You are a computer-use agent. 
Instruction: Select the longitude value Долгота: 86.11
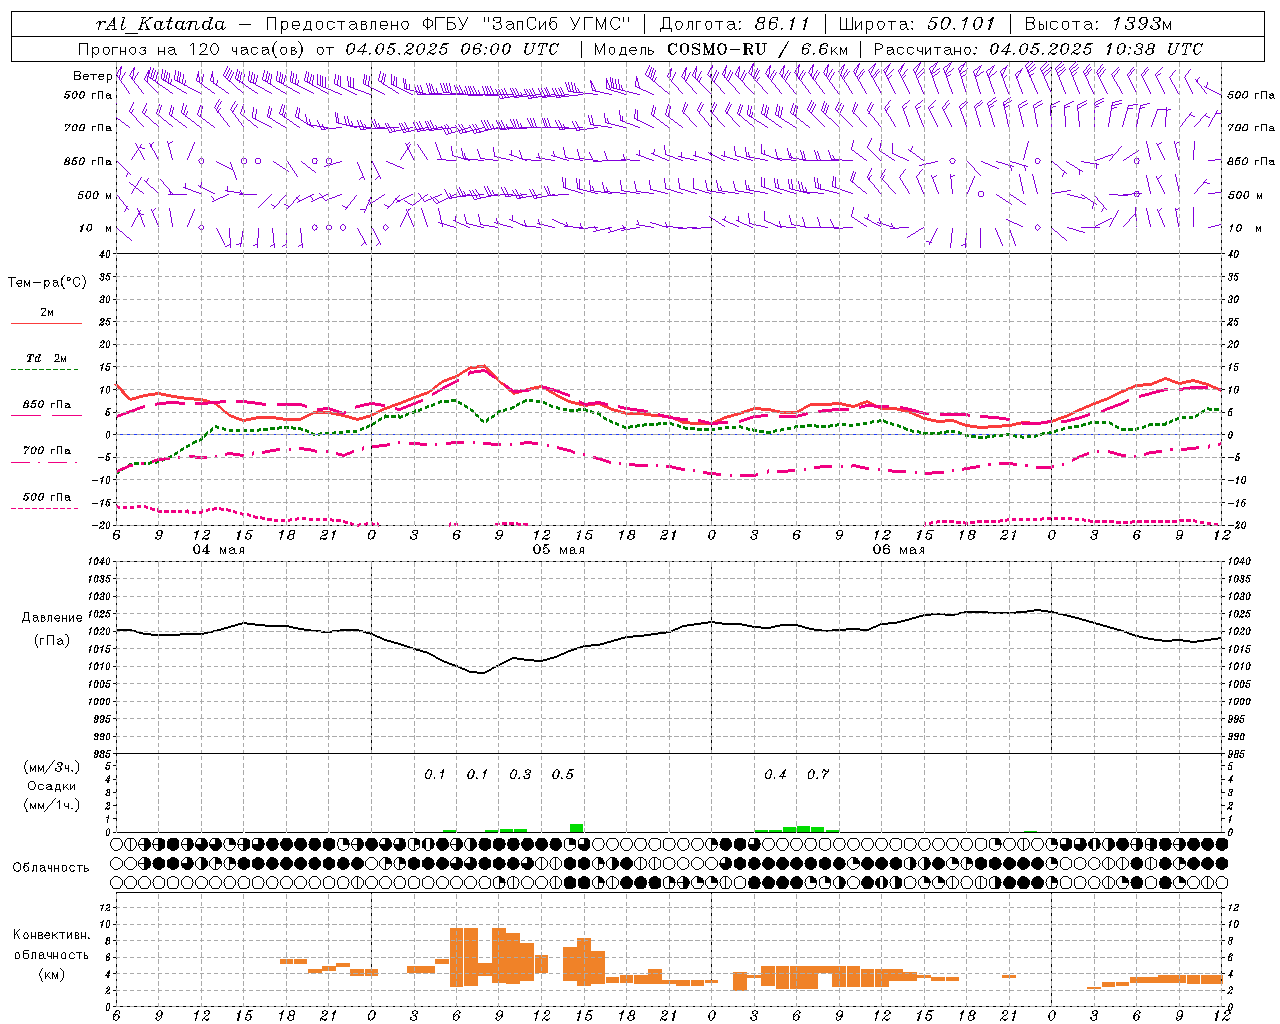click(735, 23)
